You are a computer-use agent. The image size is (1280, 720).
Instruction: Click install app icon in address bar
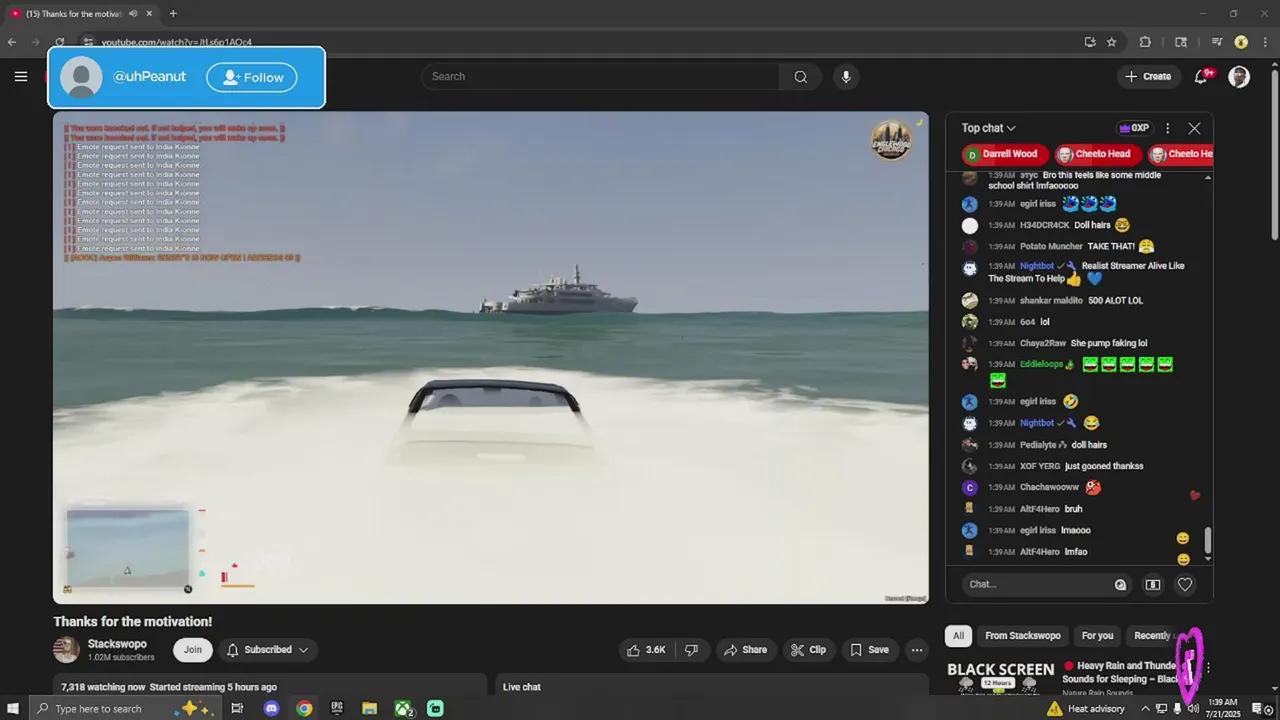tap(1090, 42)
